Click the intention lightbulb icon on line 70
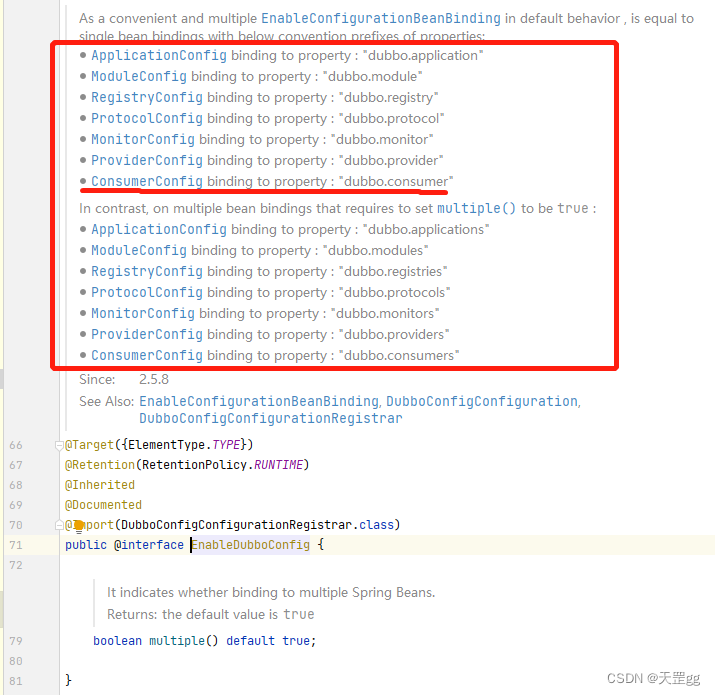This screenshot has height=695, width=715. [x=79, y=526]
